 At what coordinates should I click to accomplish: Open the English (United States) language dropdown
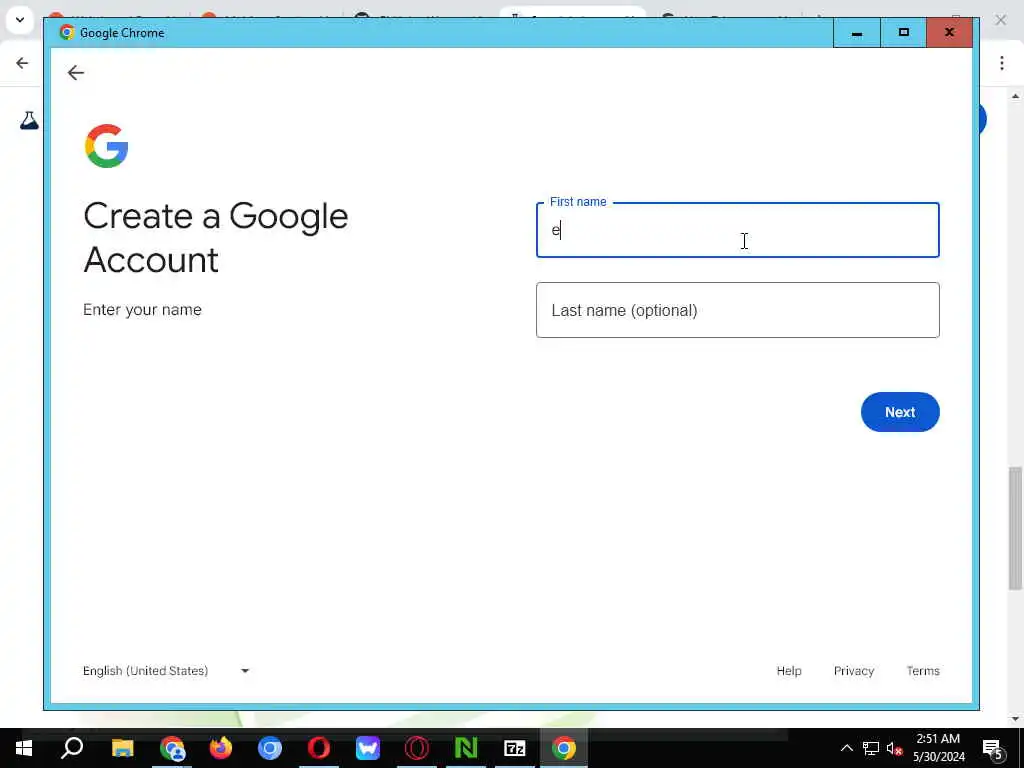point(166,671)
